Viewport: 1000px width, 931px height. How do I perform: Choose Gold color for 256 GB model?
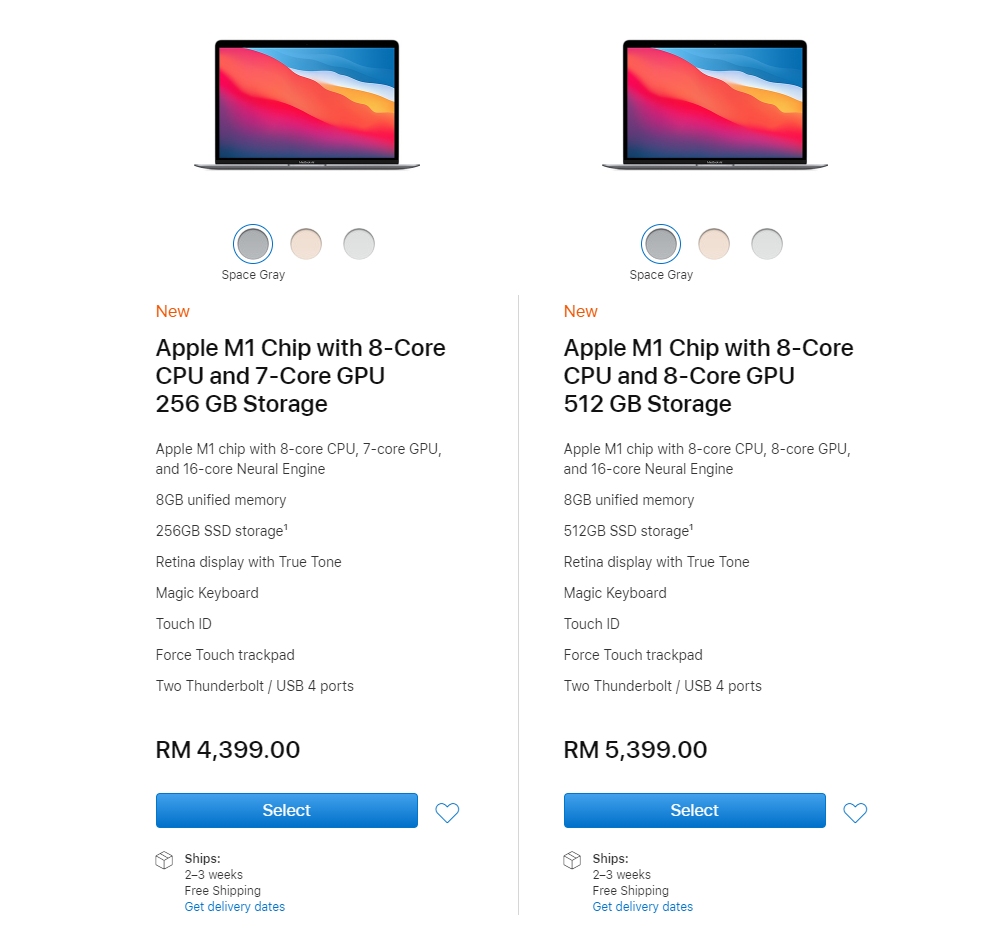pyautogui.click(x=306, y=243)
